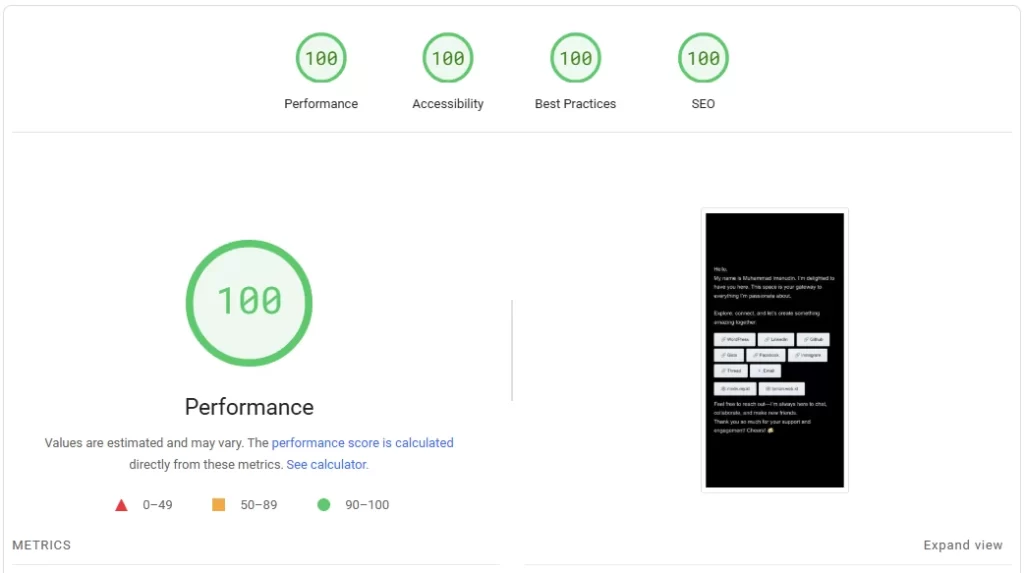
Task: Click the Performance score gauge at top
Action: pyautogui.click(x=321, y=58)
